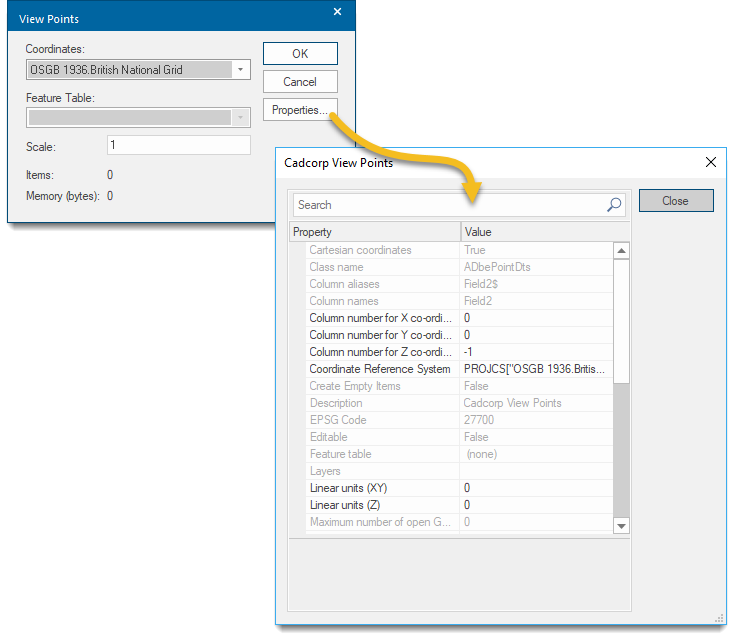
Task: Click the search magnifier icon
Action: [x=614, y=205]
